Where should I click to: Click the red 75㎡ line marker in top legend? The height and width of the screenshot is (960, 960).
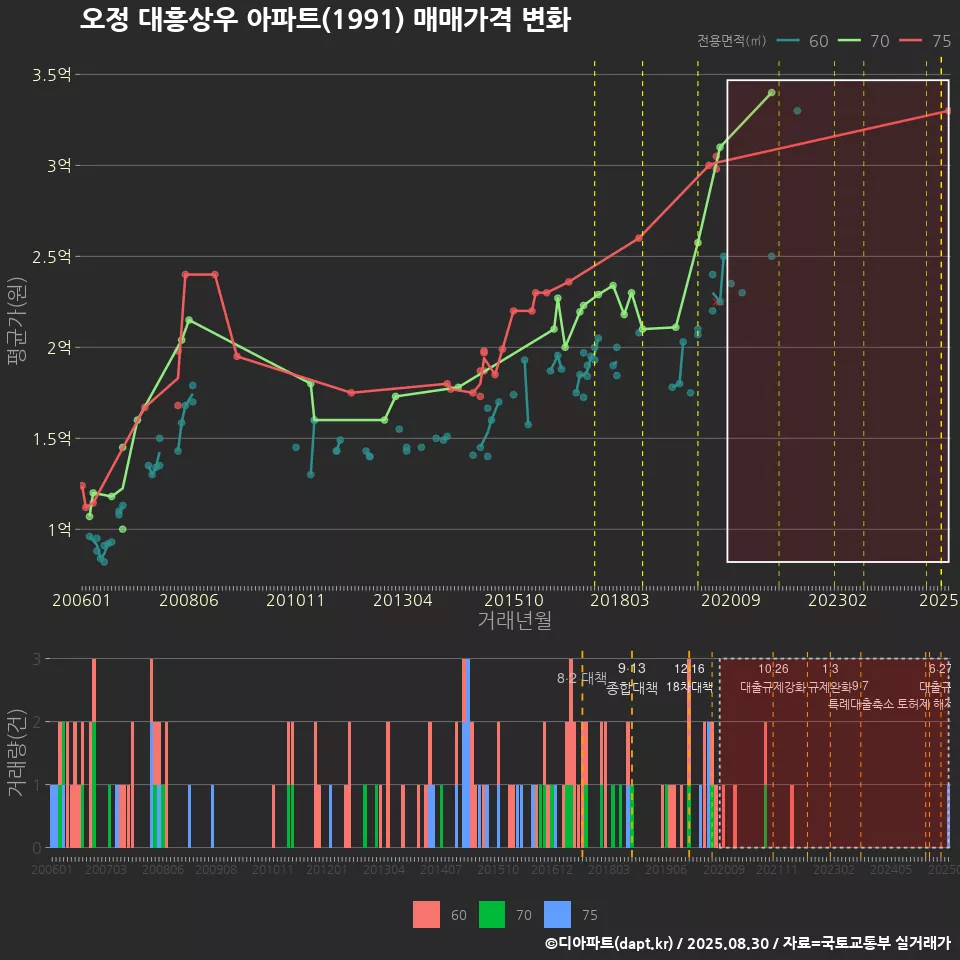tap(912, 41)
